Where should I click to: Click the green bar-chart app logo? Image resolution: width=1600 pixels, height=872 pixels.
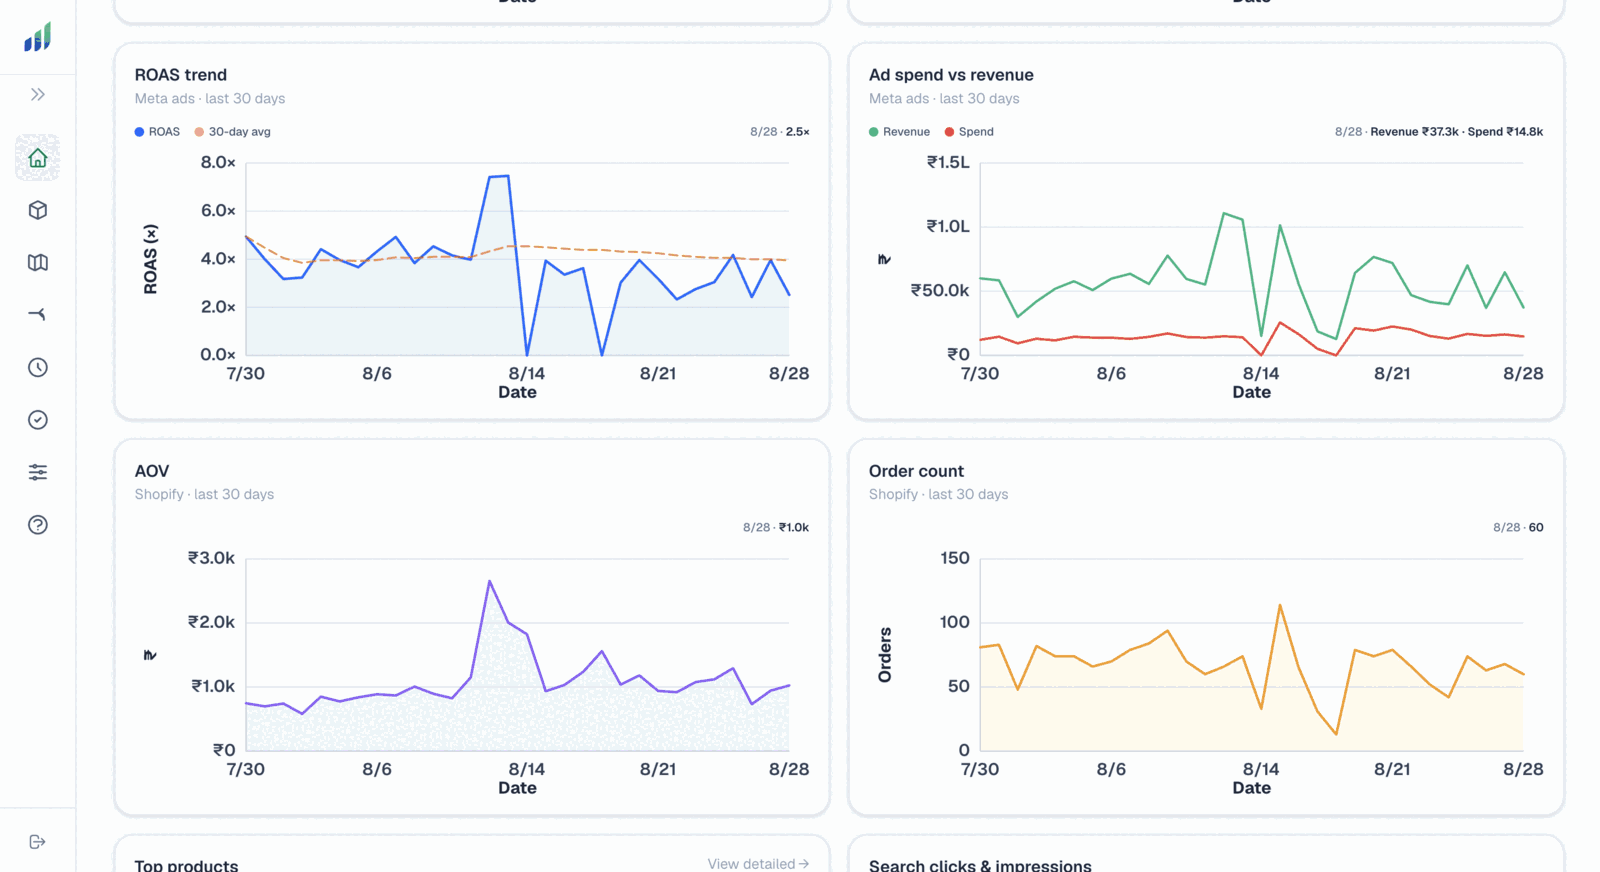38,38
